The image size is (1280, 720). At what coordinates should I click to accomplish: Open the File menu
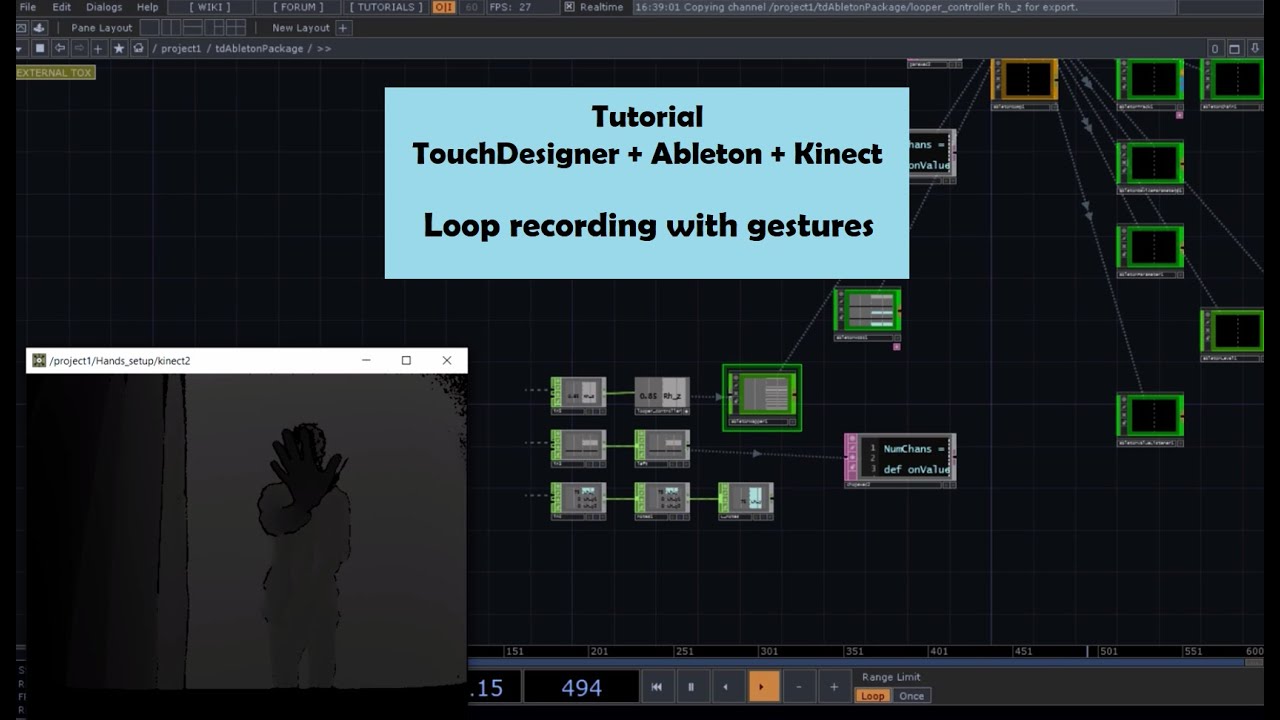(27, 7)
